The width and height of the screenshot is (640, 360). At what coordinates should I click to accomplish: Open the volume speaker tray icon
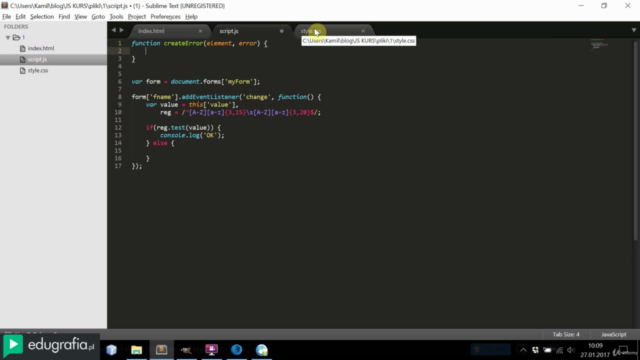click(x=571, y=350)
